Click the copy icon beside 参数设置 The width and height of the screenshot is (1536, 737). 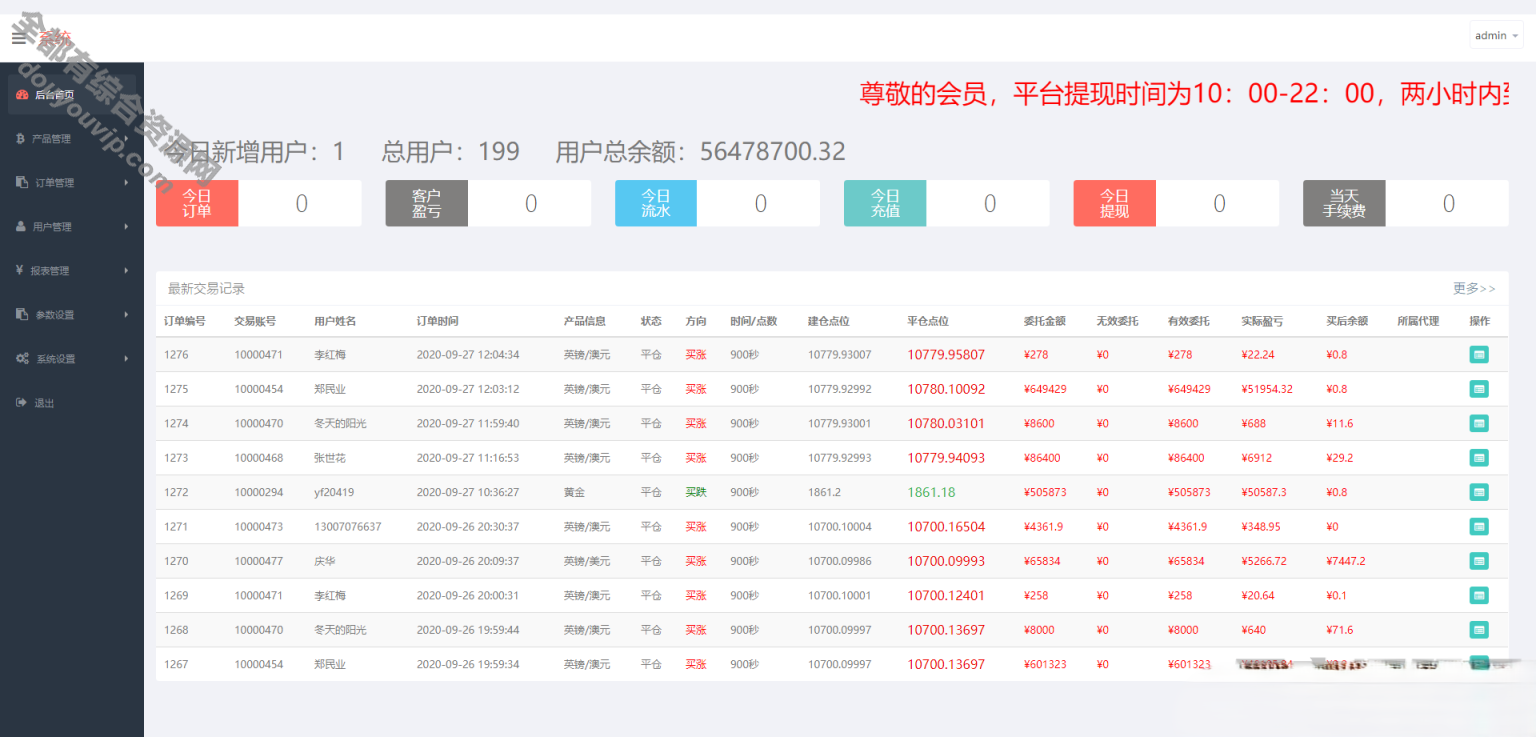click(22, 314)
